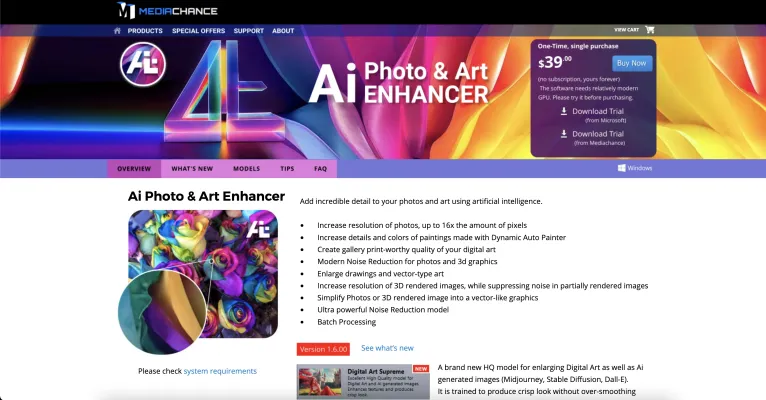This screenshot has width=766, height=400.
Task: Open the Support menu
Action: pos(249,31)
